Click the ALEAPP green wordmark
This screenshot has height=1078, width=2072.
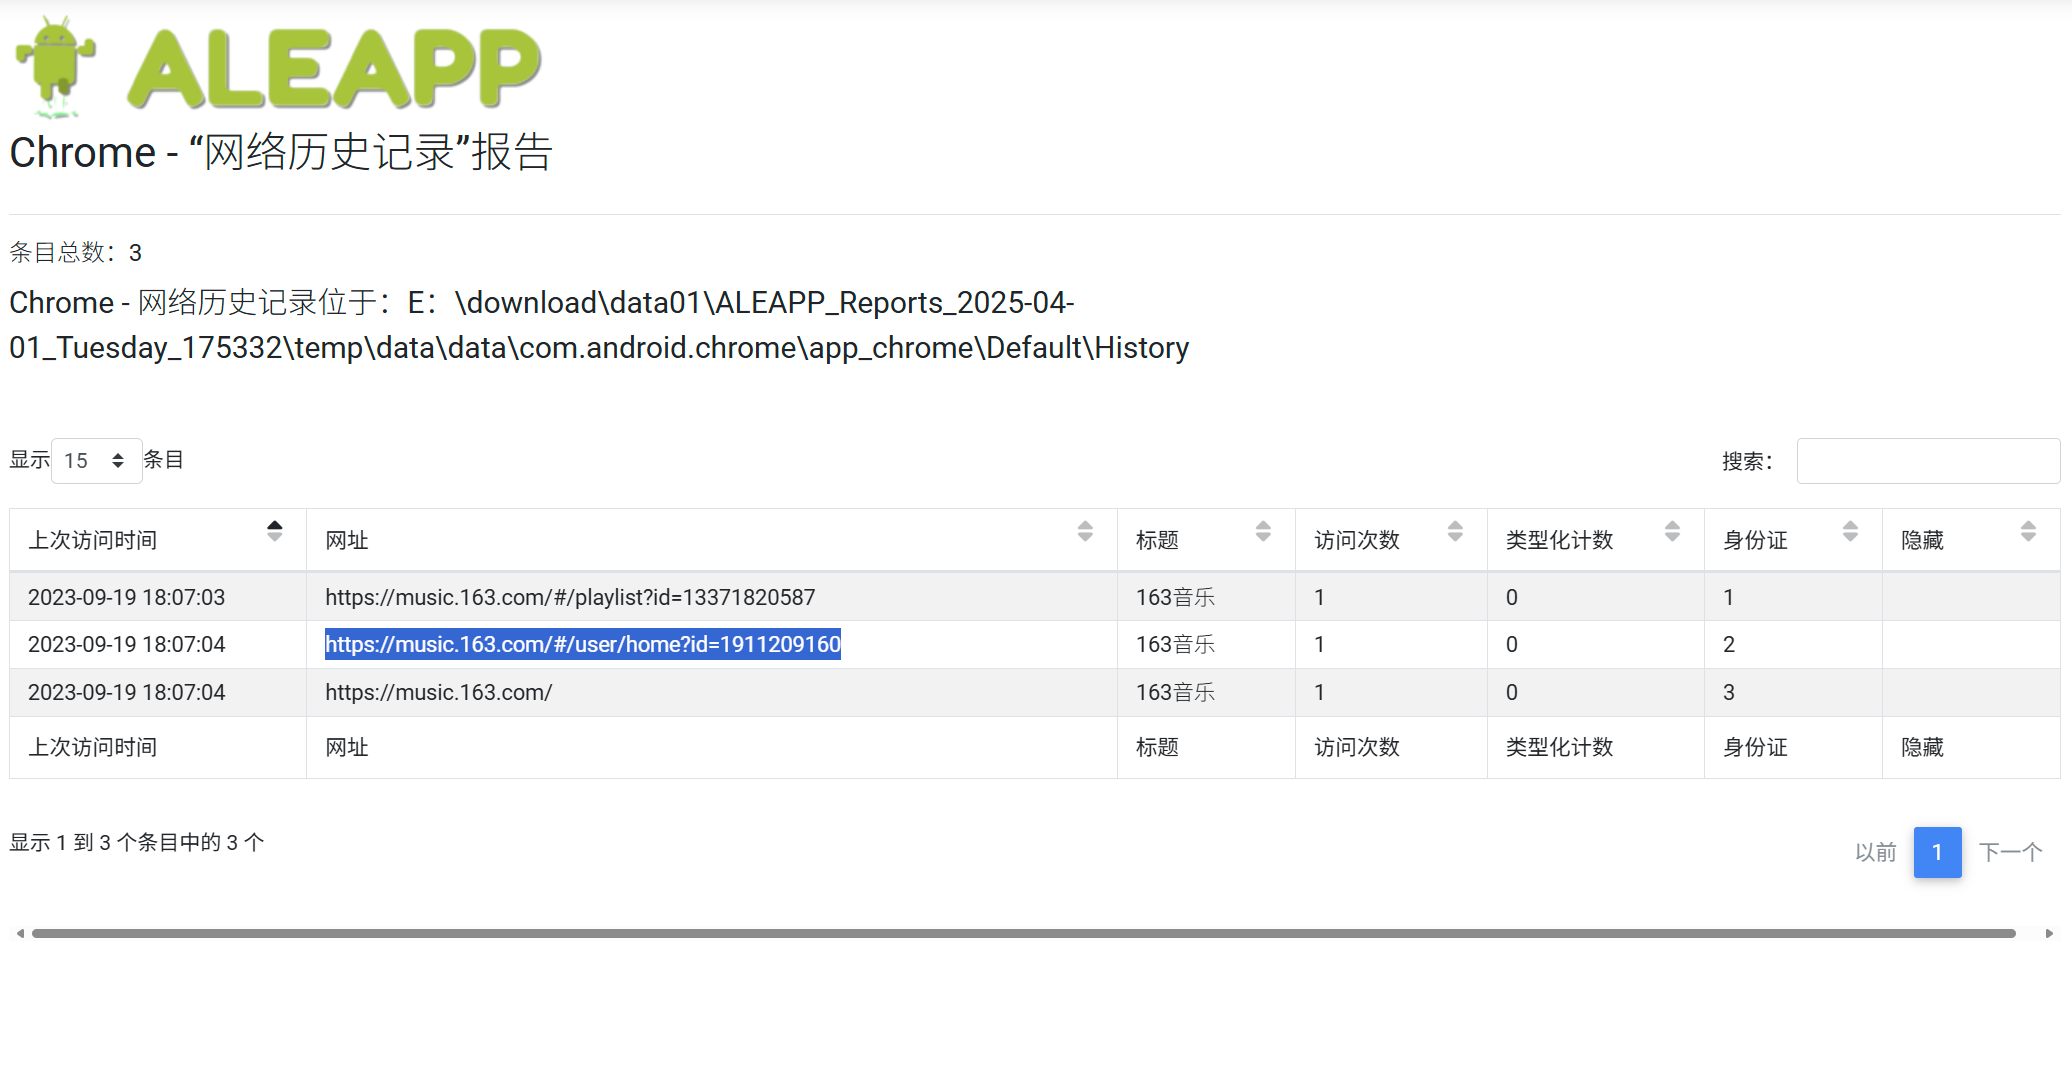[x=334, y=67]
